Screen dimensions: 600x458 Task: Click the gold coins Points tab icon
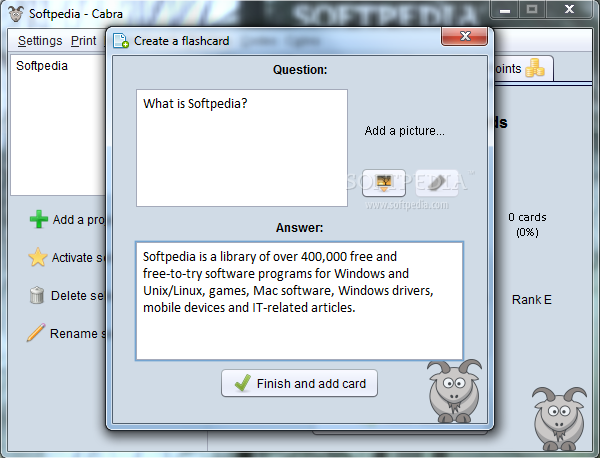coord(535,68)
